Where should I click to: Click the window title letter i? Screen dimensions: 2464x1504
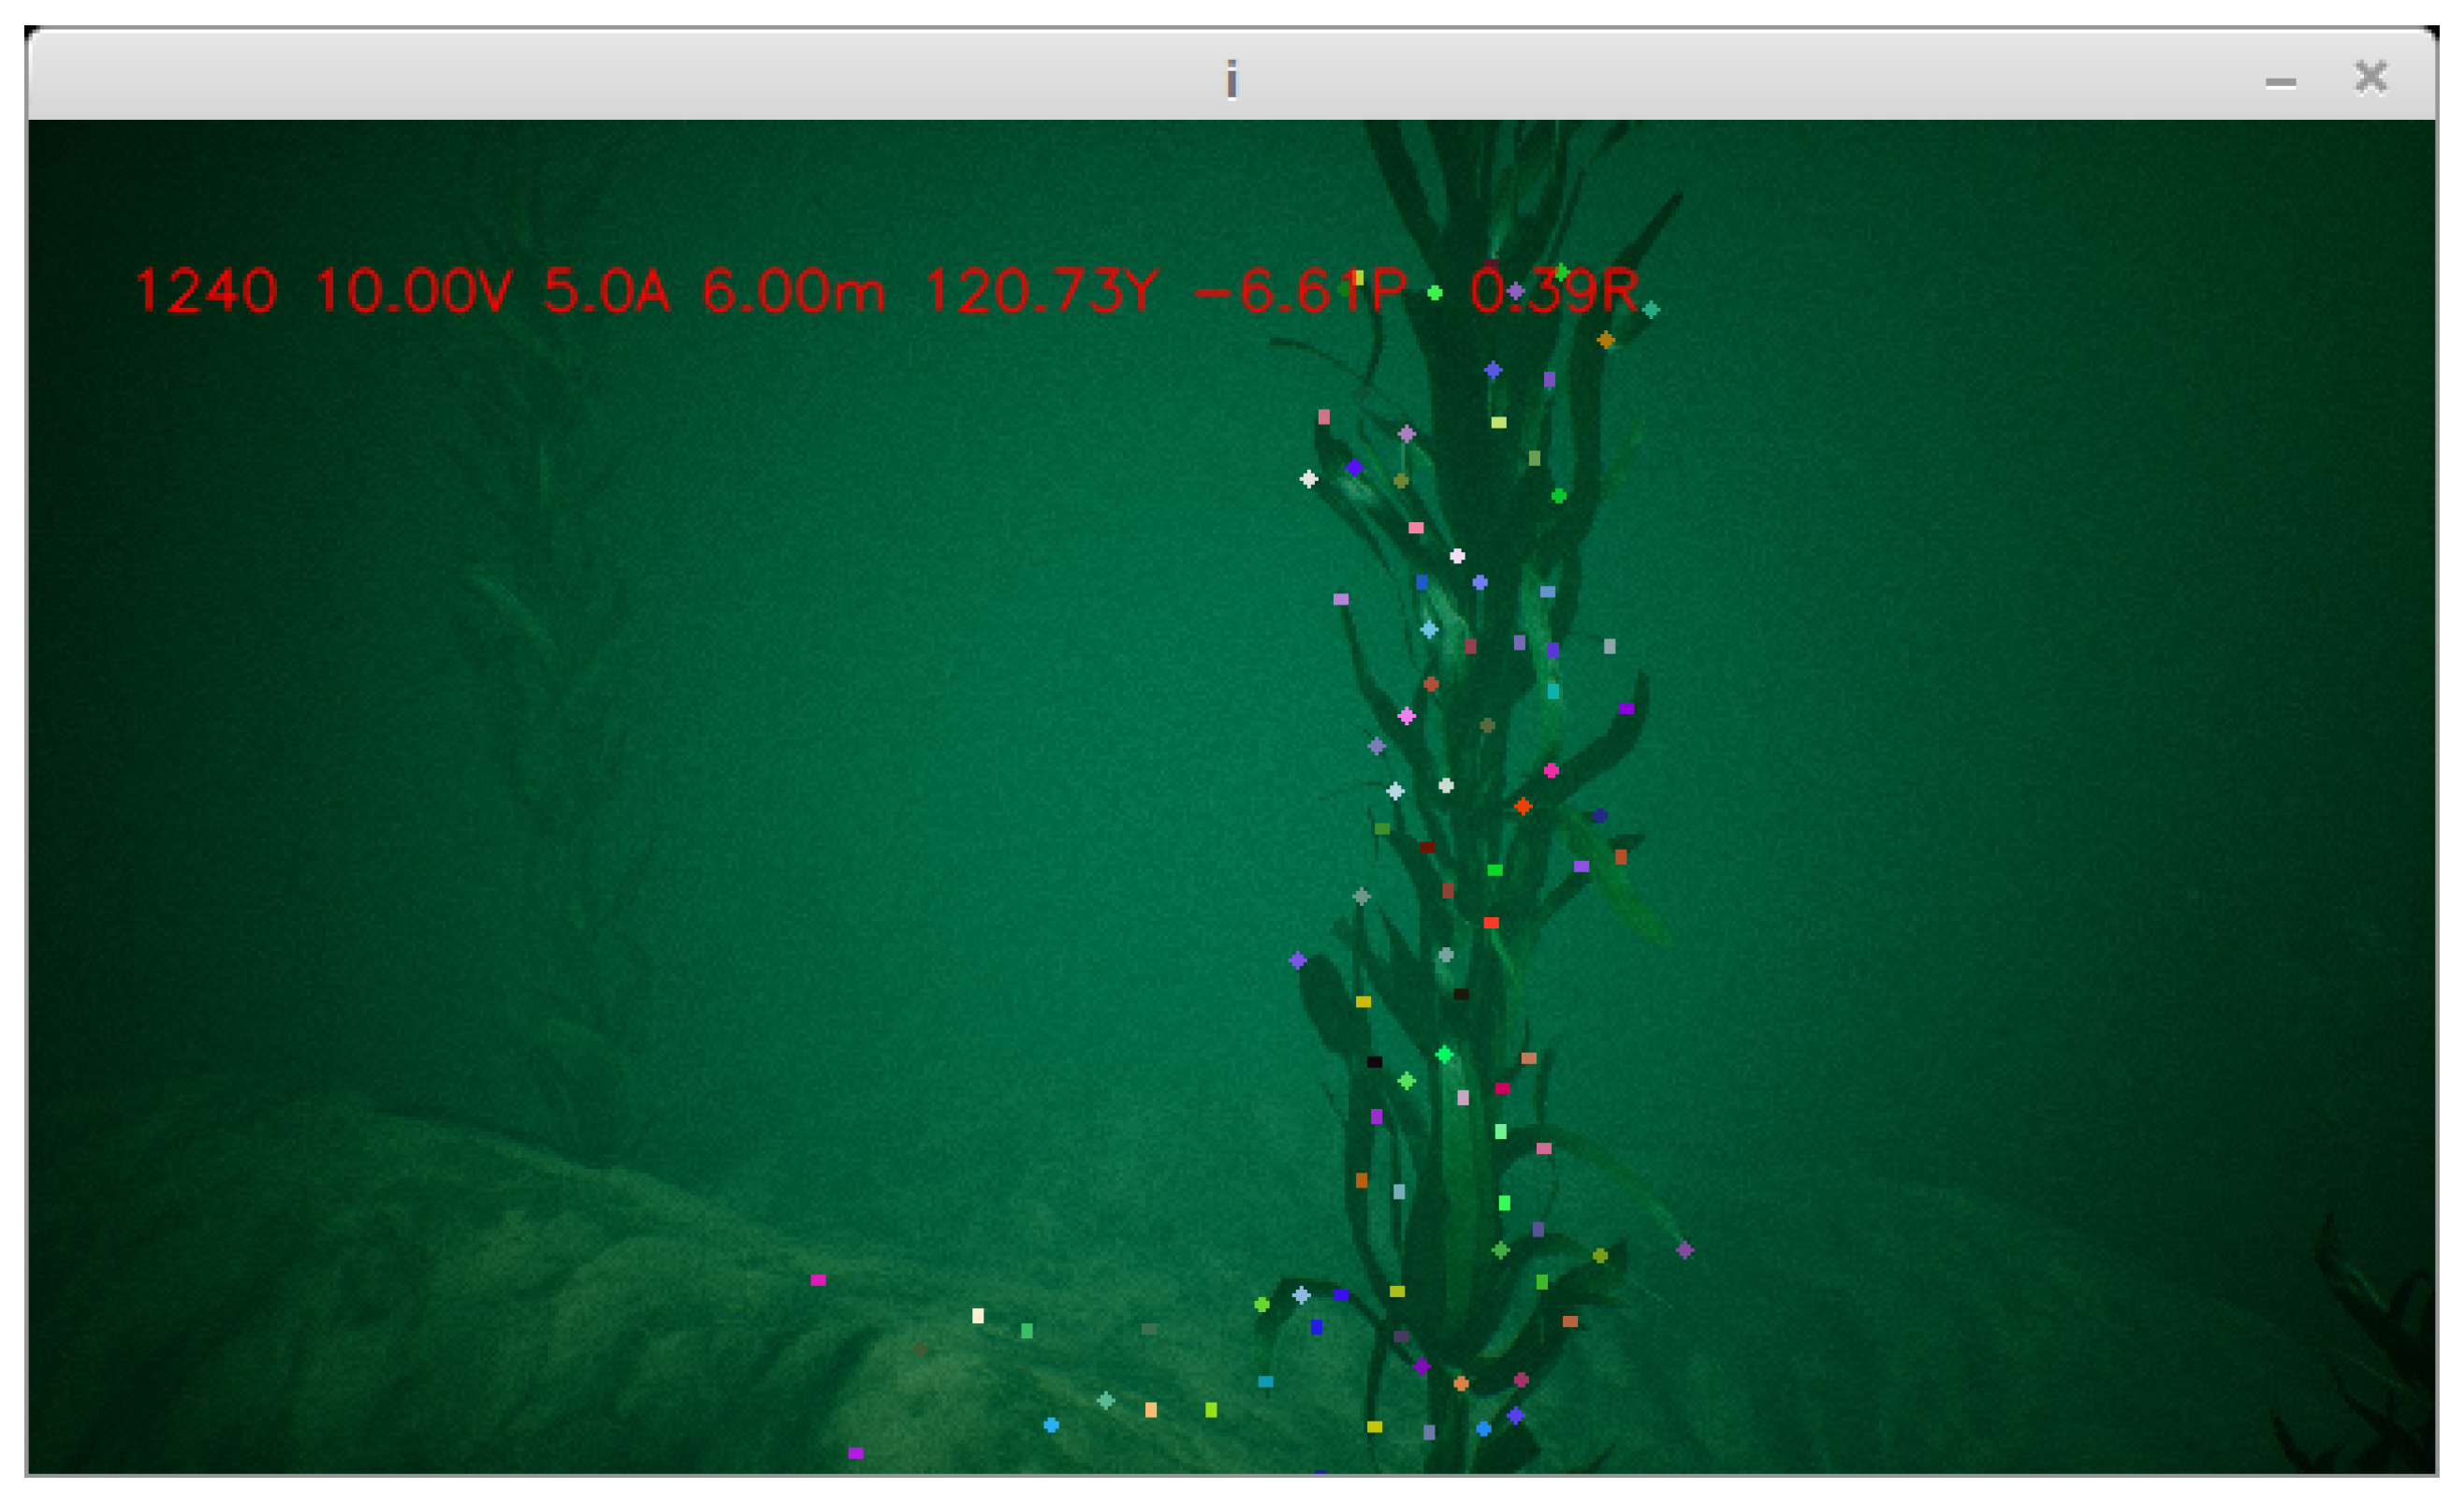coord(1231,79)
